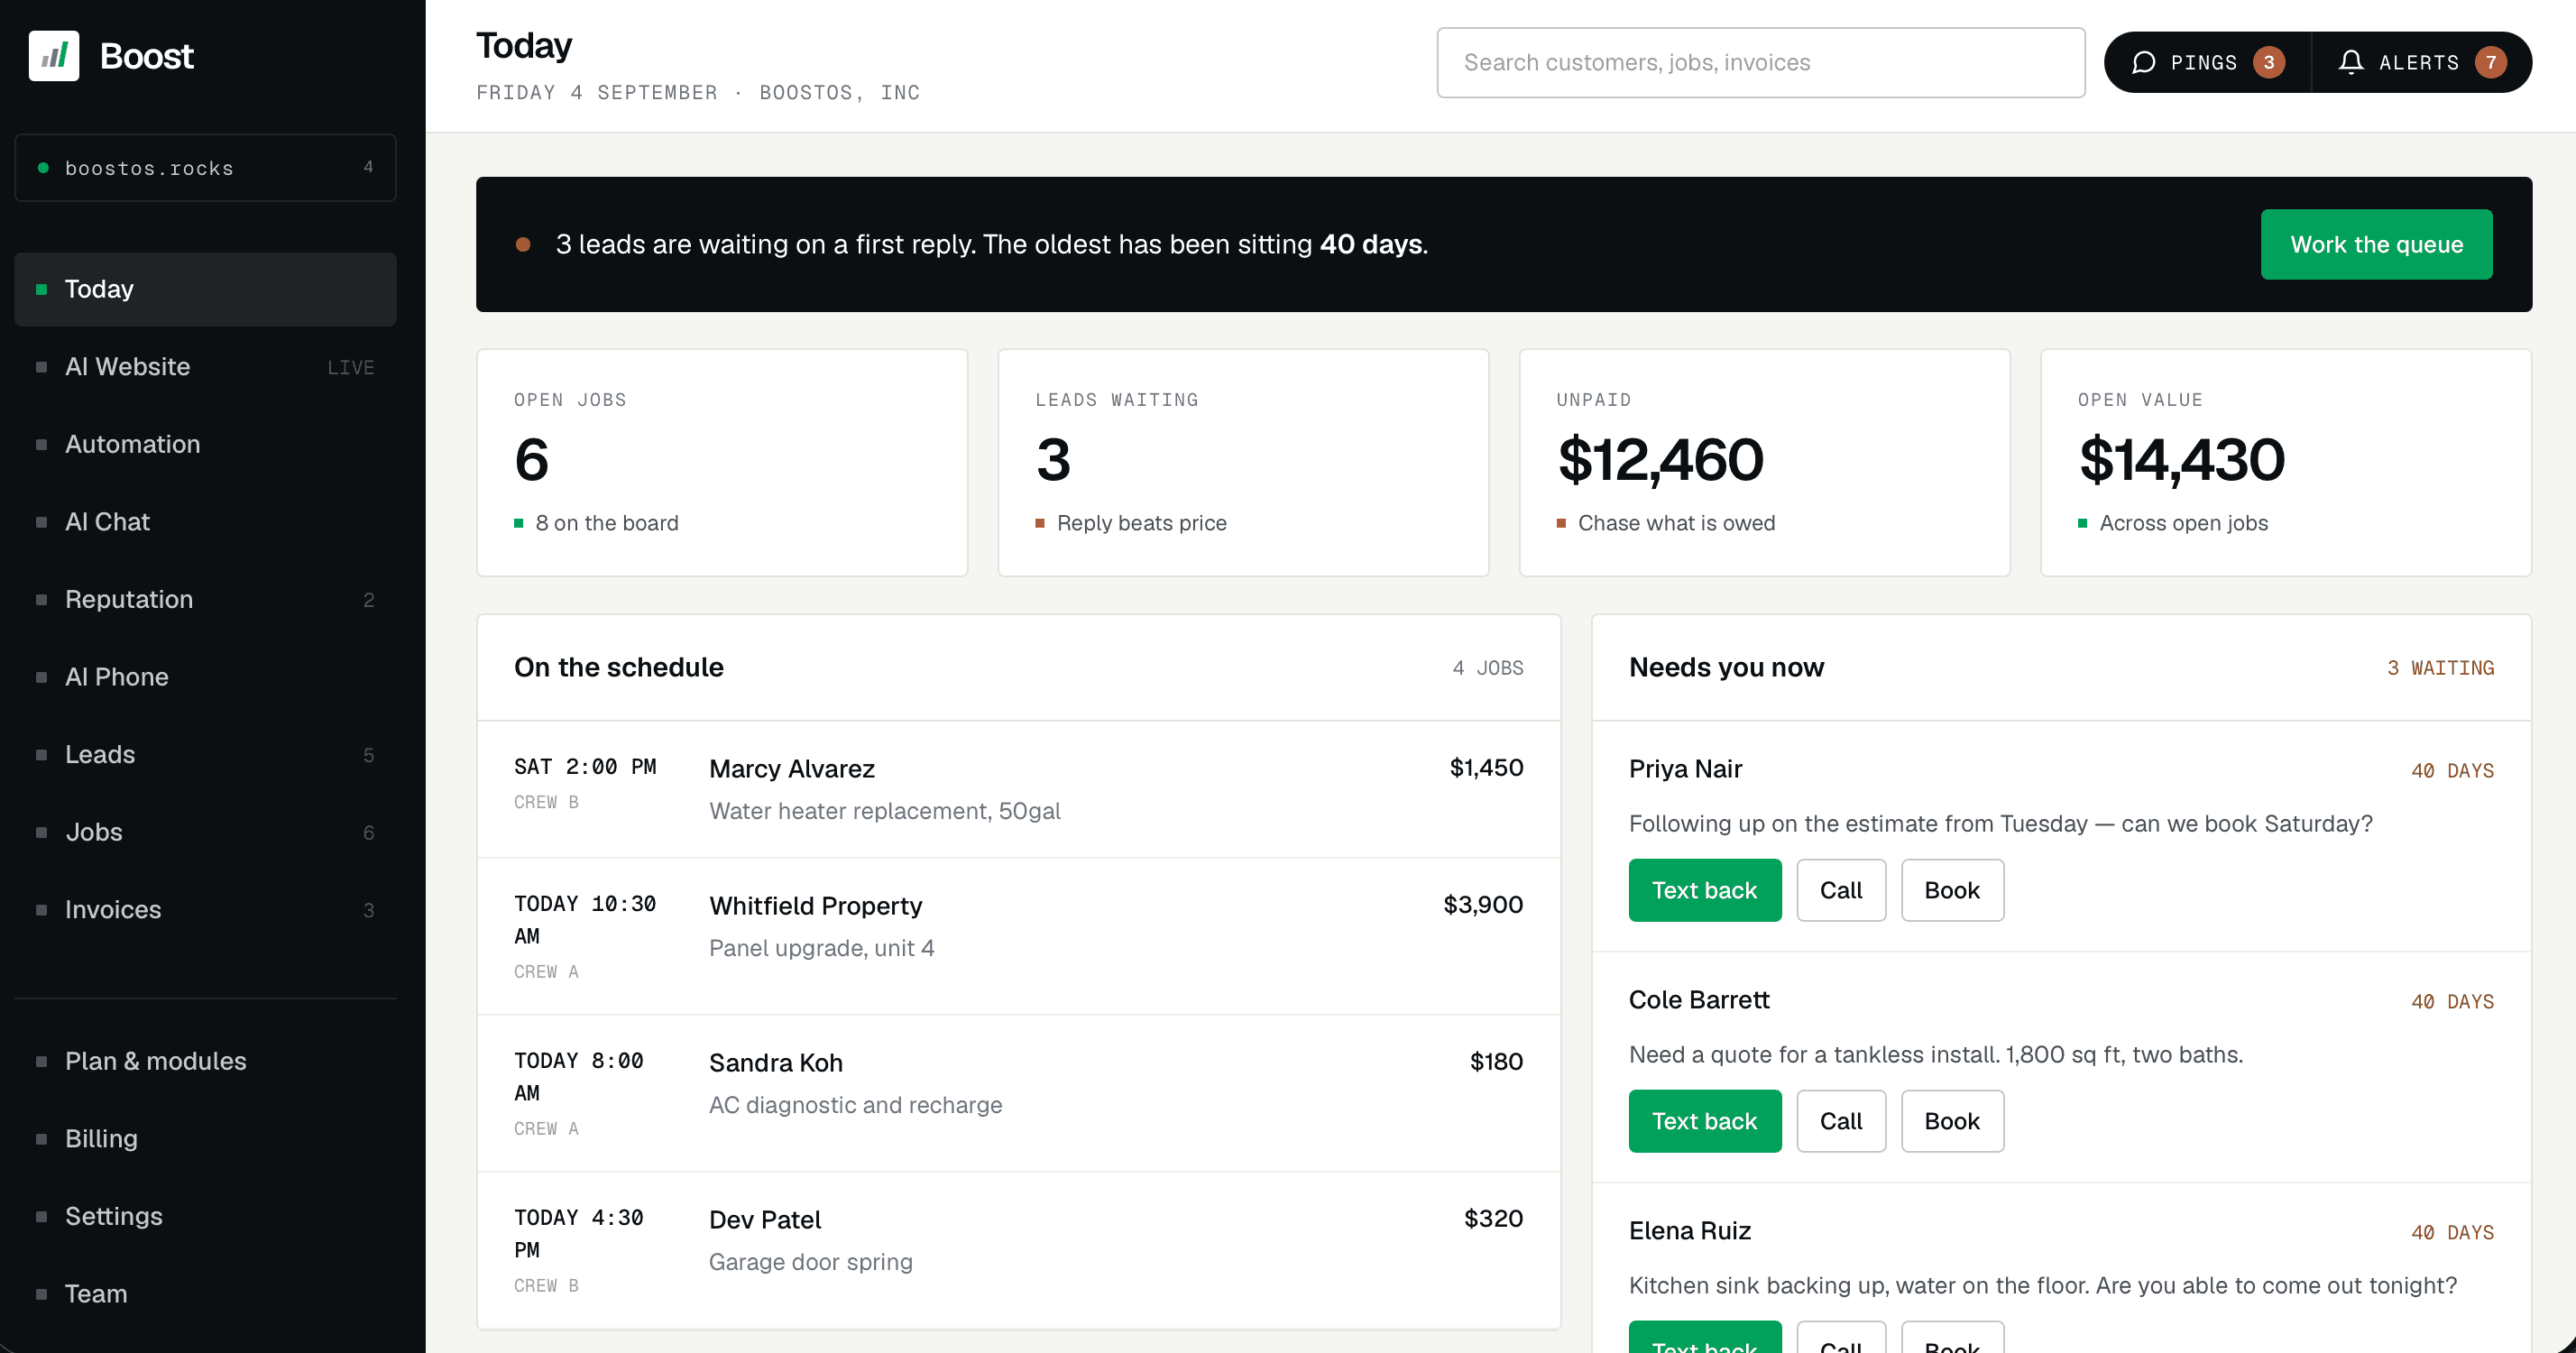Click the LIVE badge on AI Website
2576x1353 pixels.
[351, 368]
